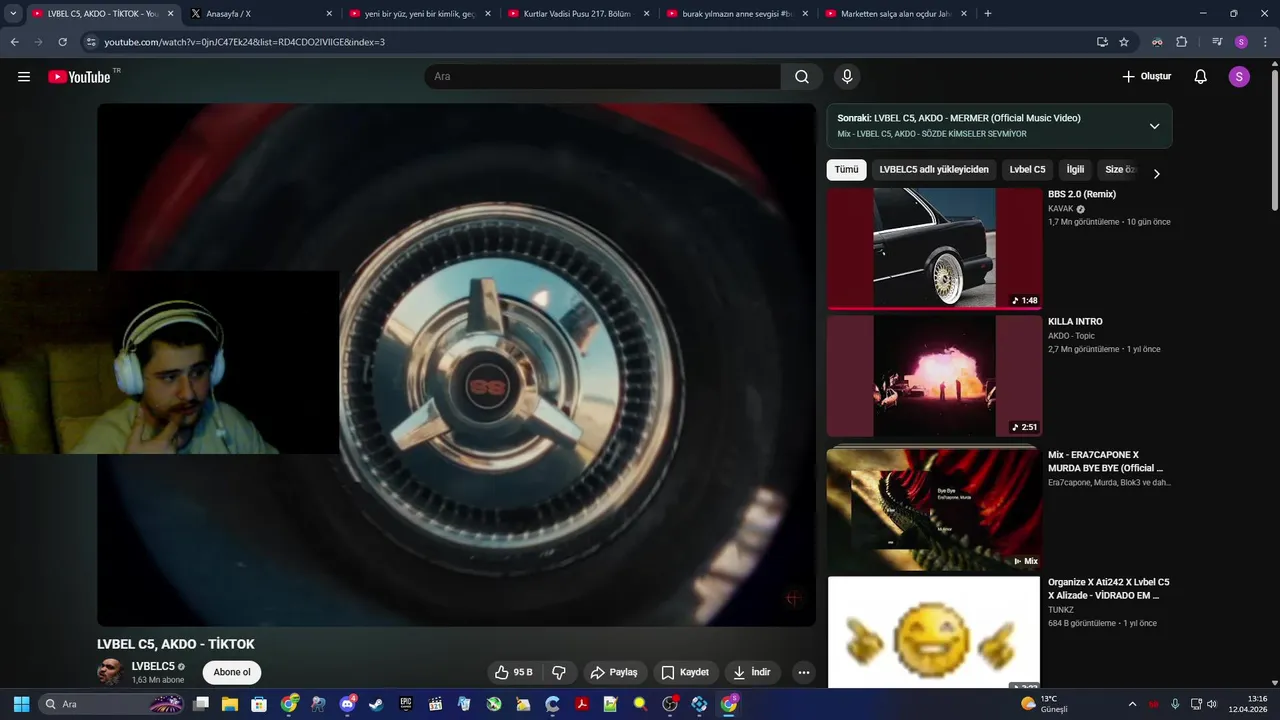Open a new browser tab with plus
The height and width of the screenshot is (720, 1280).
click(988, 14)
